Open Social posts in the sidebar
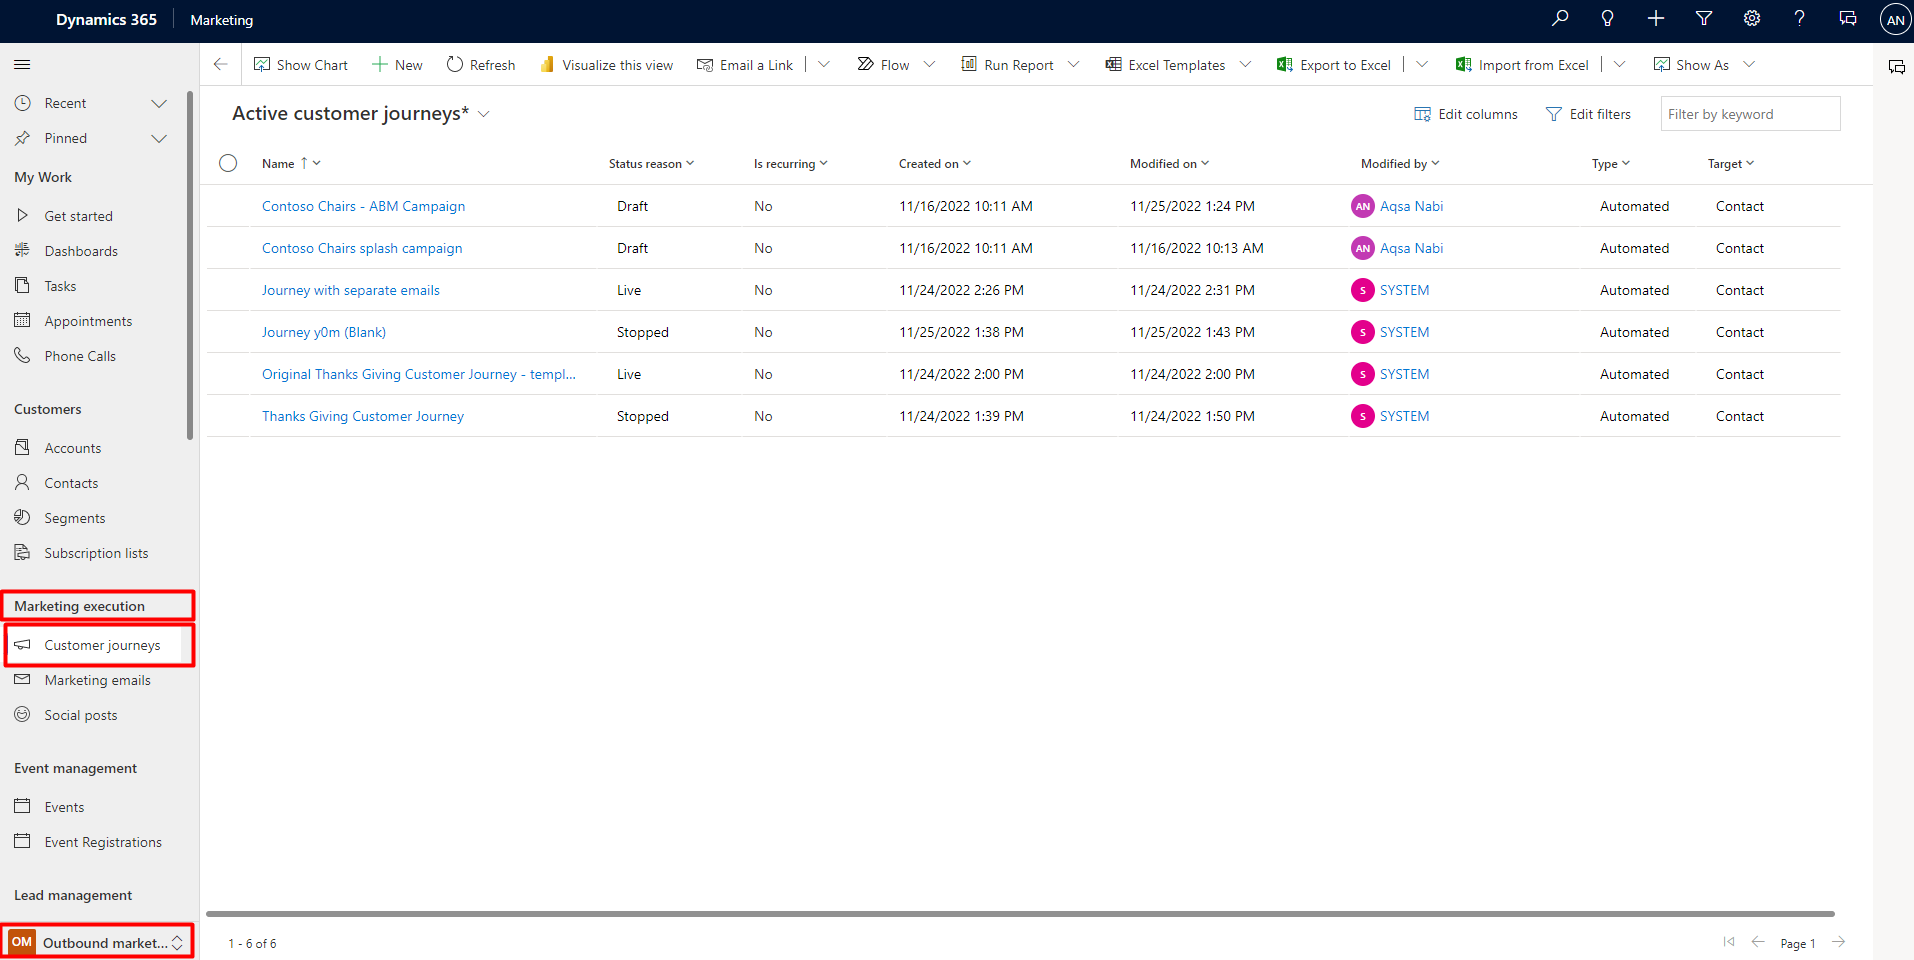1914x960 pixels. click(80, 714)
